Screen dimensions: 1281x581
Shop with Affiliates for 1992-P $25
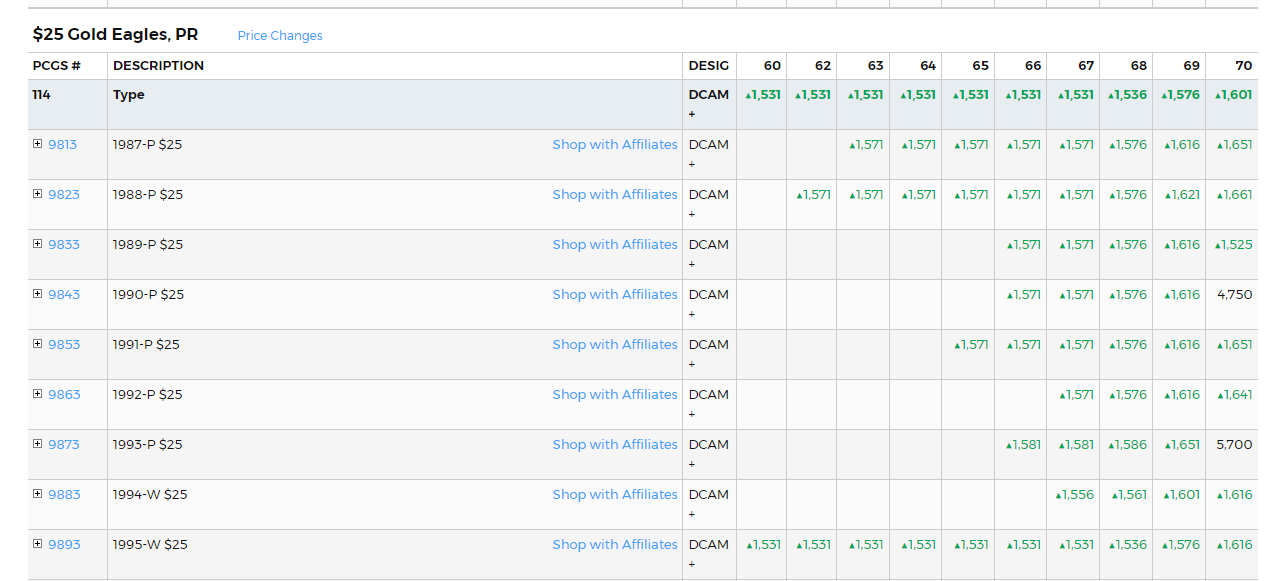(x=615, y=394)
